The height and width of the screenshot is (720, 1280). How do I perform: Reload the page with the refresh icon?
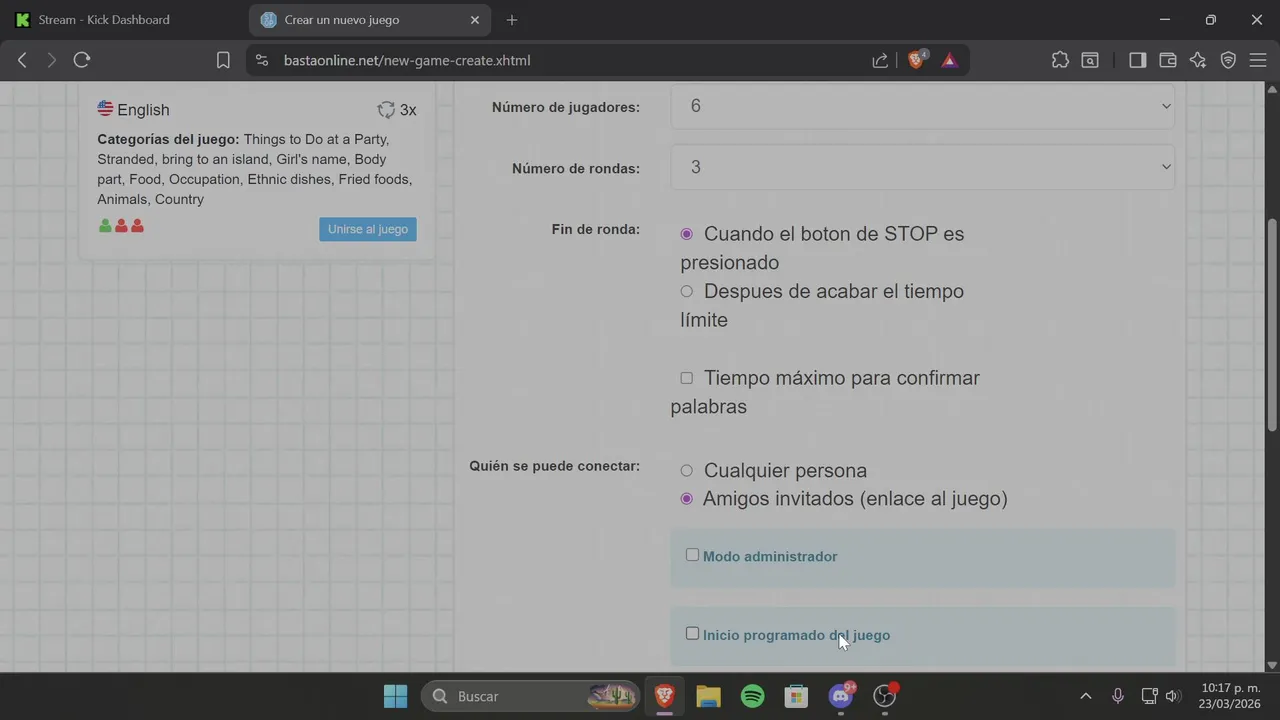pos(82,60)
